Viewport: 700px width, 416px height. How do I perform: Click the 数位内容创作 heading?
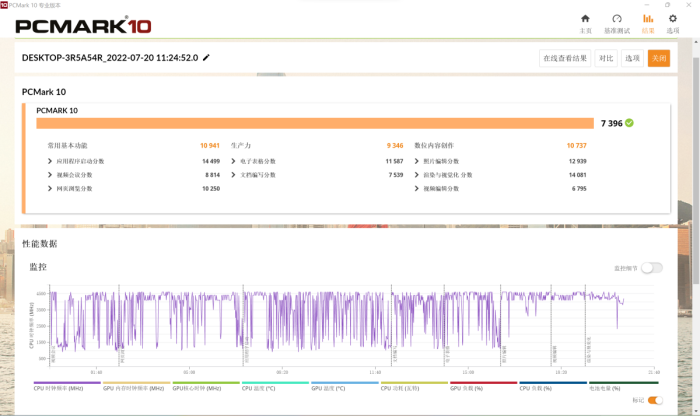tap(434, 146)
